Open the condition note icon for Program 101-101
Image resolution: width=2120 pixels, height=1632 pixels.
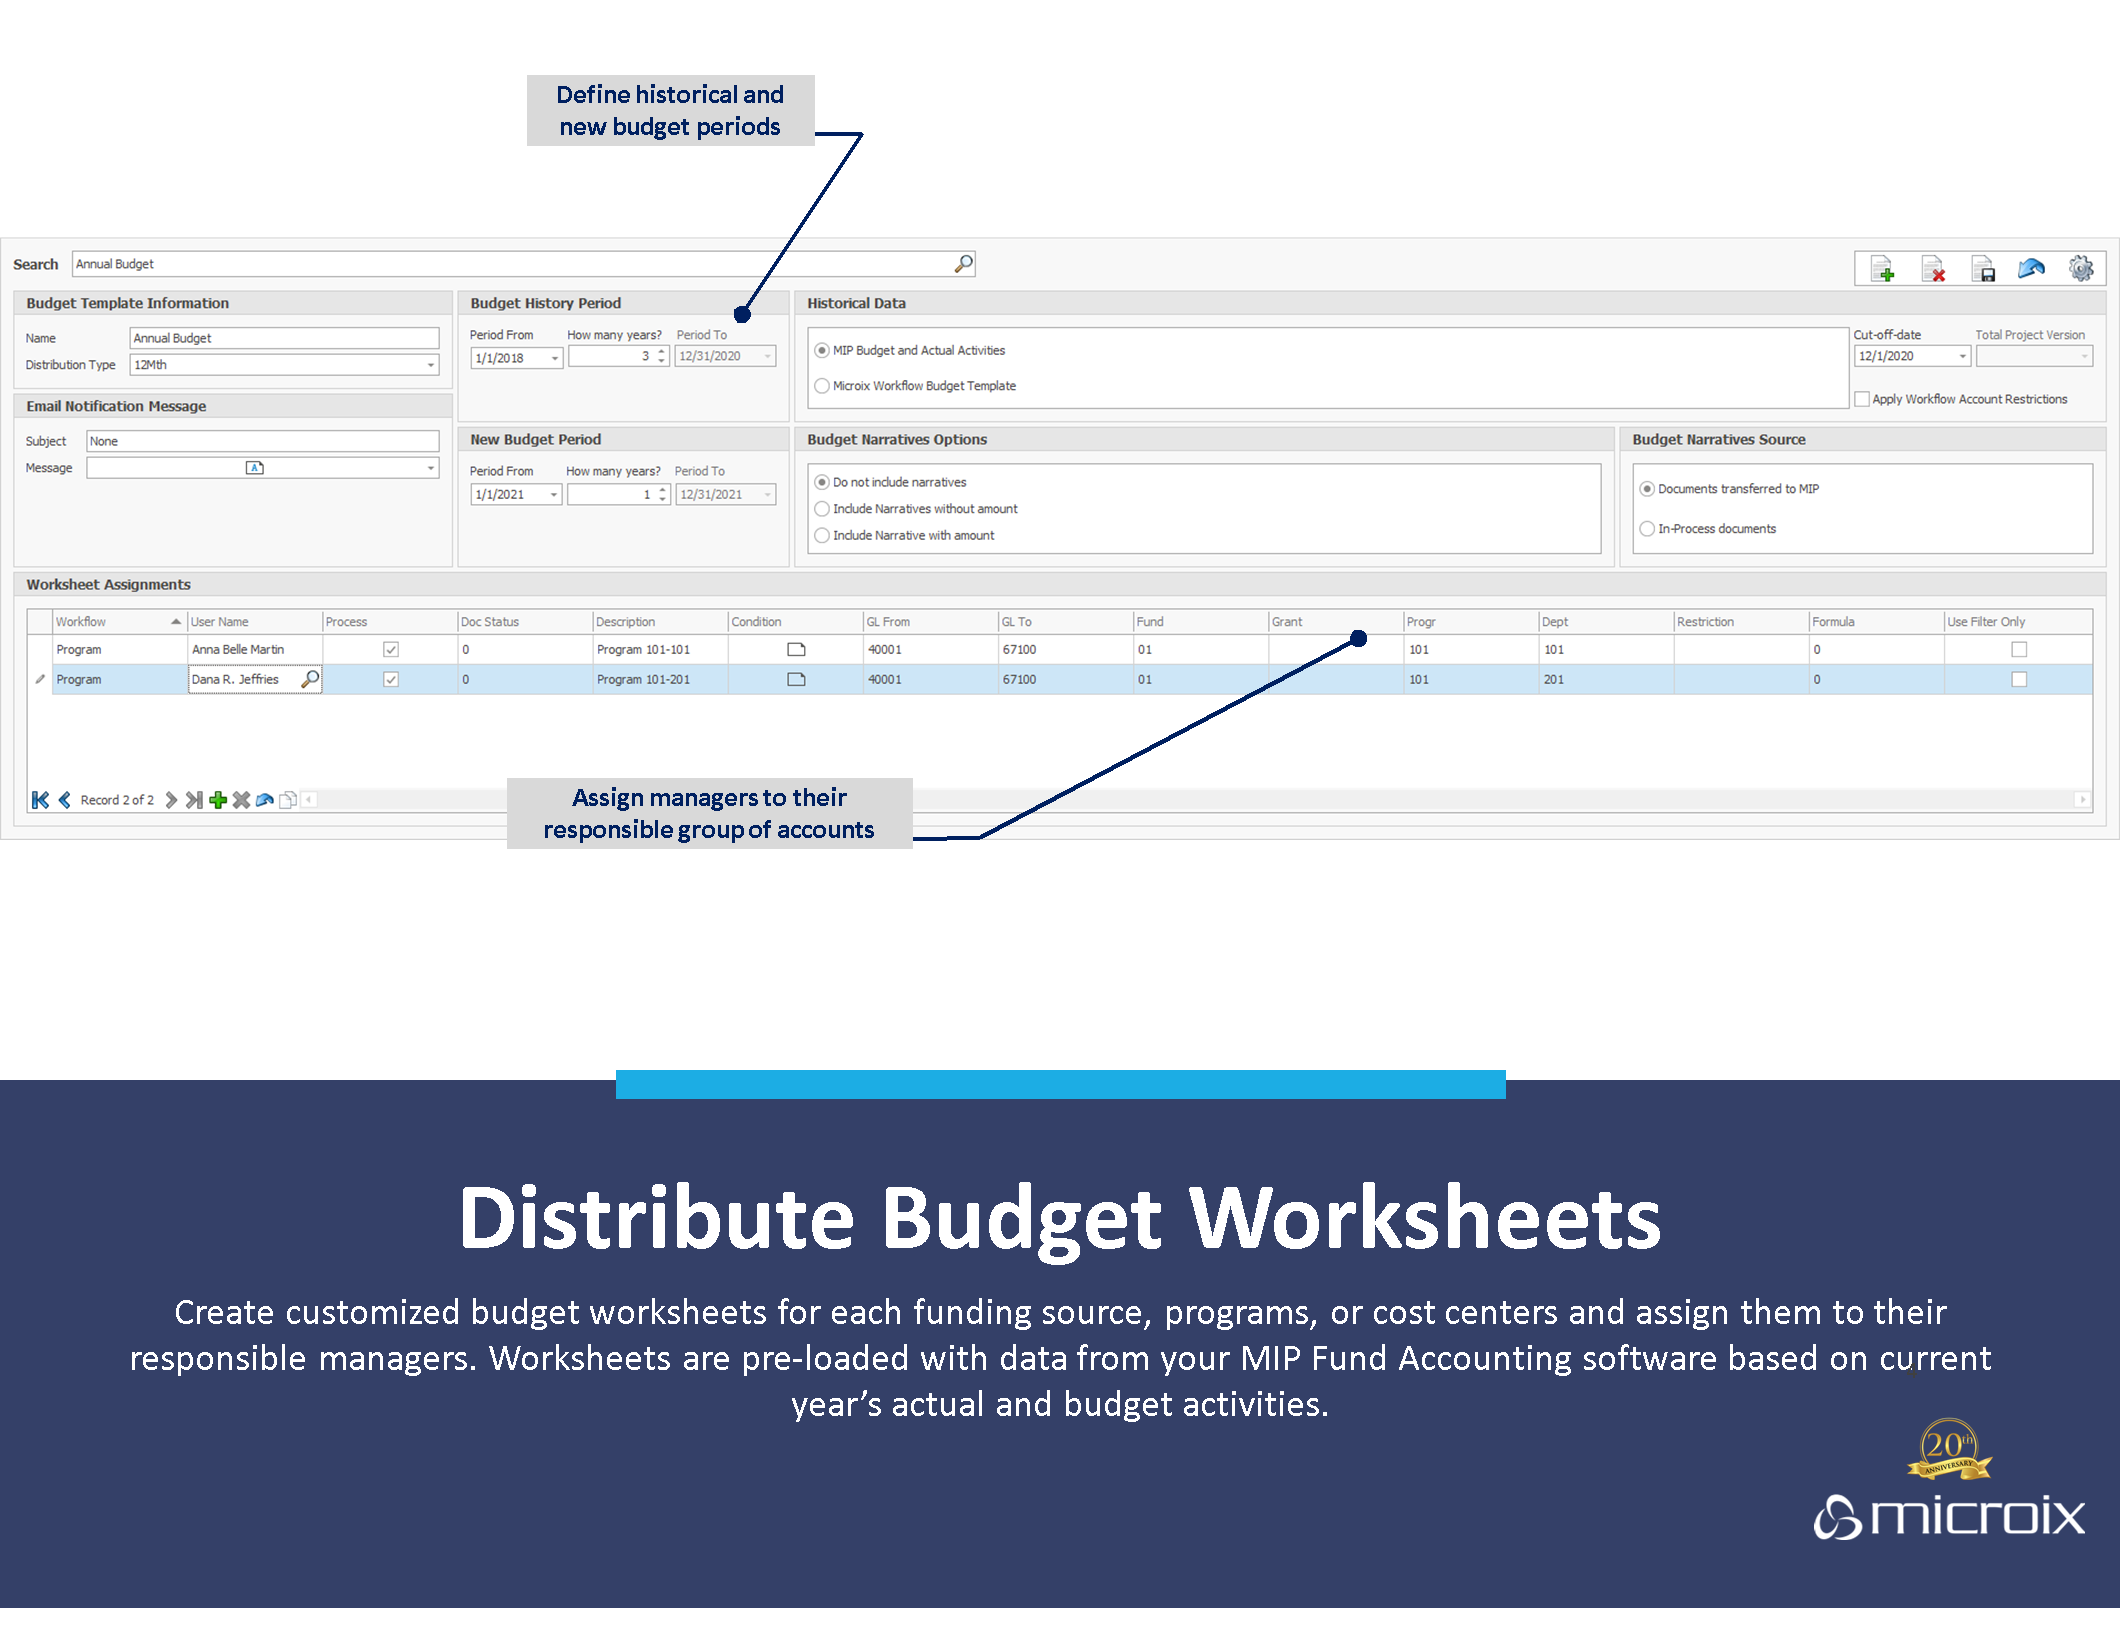coord(796,650)
